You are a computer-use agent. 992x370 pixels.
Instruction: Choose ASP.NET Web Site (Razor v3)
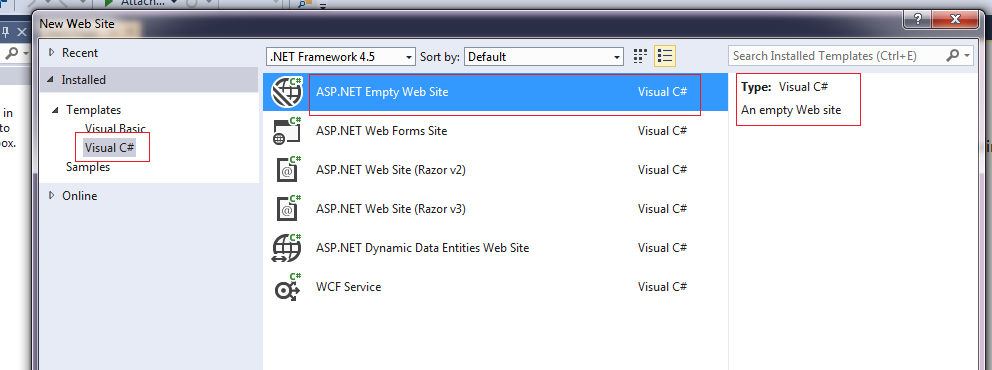[391, 209]
